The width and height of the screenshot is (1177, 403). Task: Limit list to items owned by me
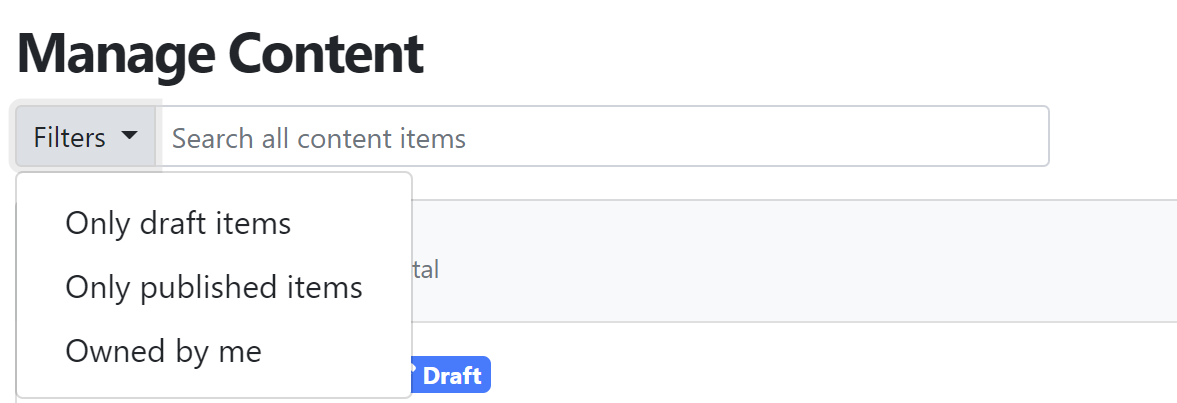(x=164, y=351)
